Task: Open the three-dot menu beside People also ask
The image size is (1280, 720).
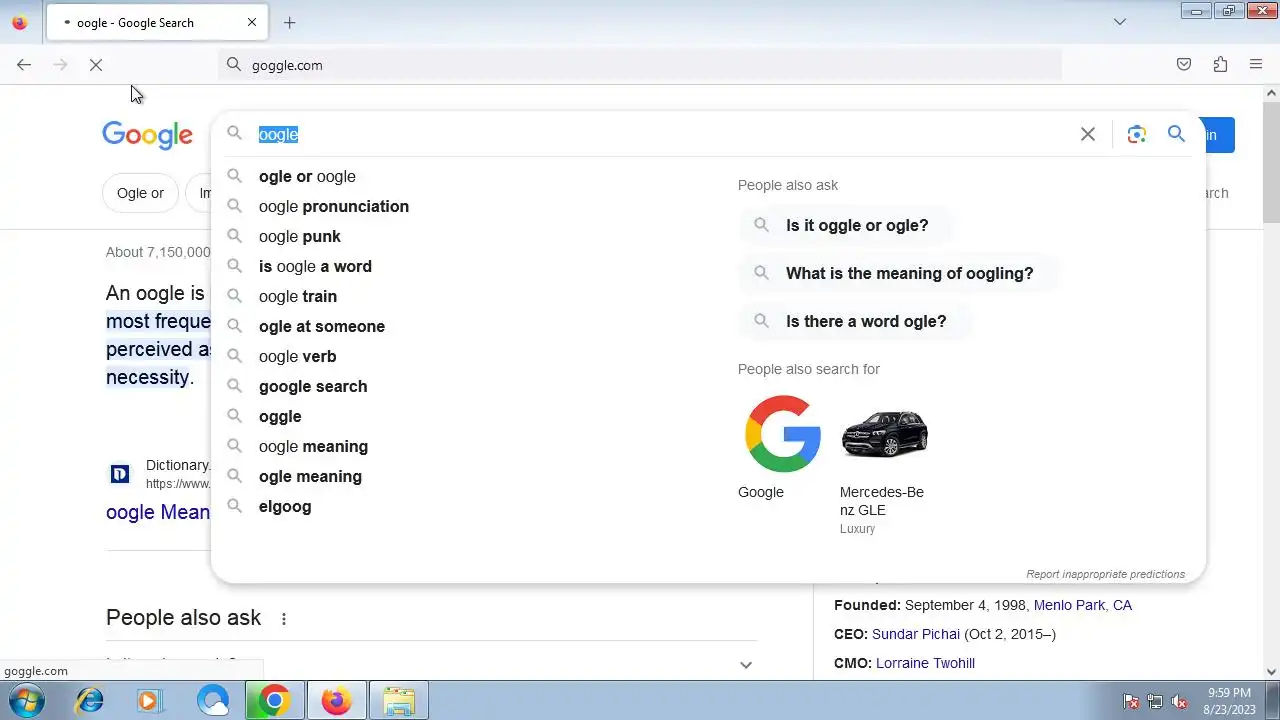Action: pos(284,619)
